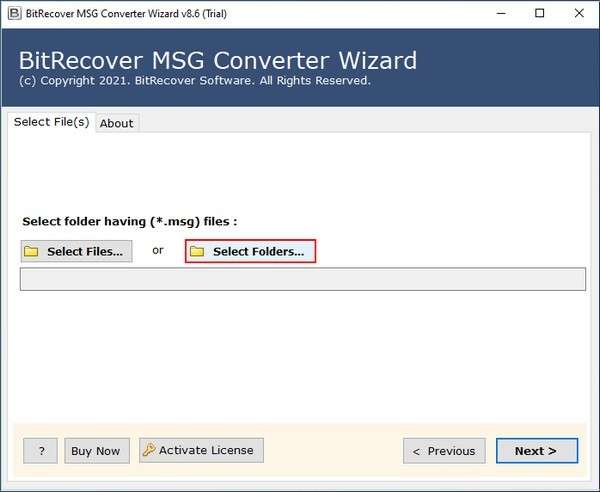Open help with the ? button

(41, 451)
